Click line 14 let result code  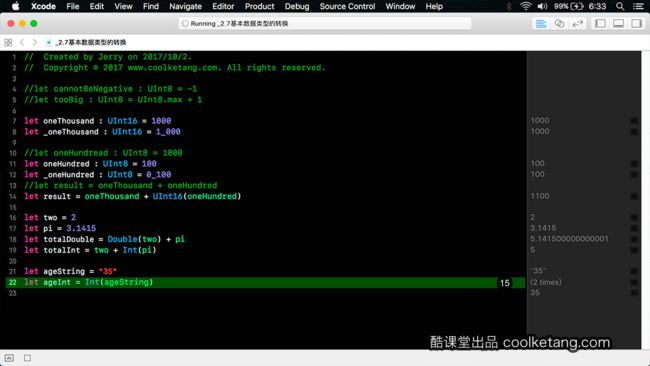(132, 196)
